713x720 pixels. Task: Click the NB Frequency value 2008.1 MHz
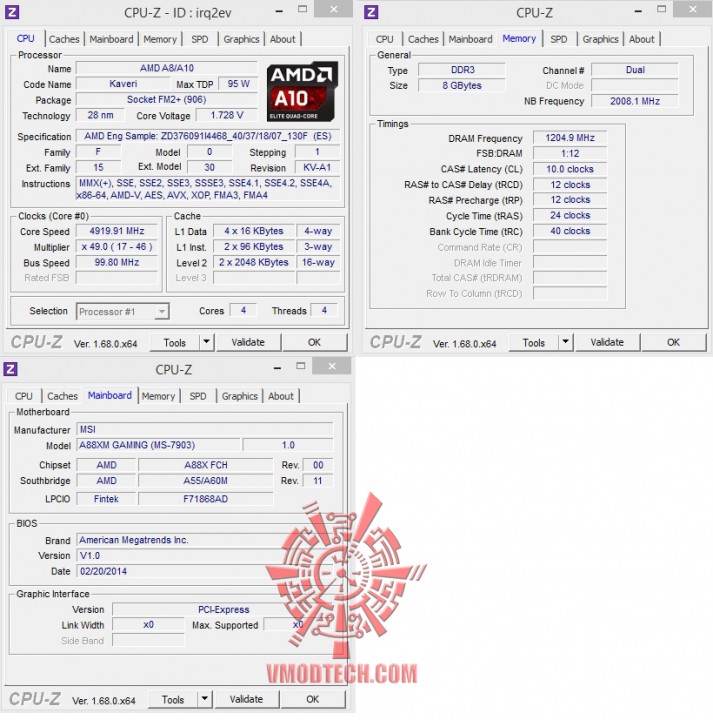[635, 101]
